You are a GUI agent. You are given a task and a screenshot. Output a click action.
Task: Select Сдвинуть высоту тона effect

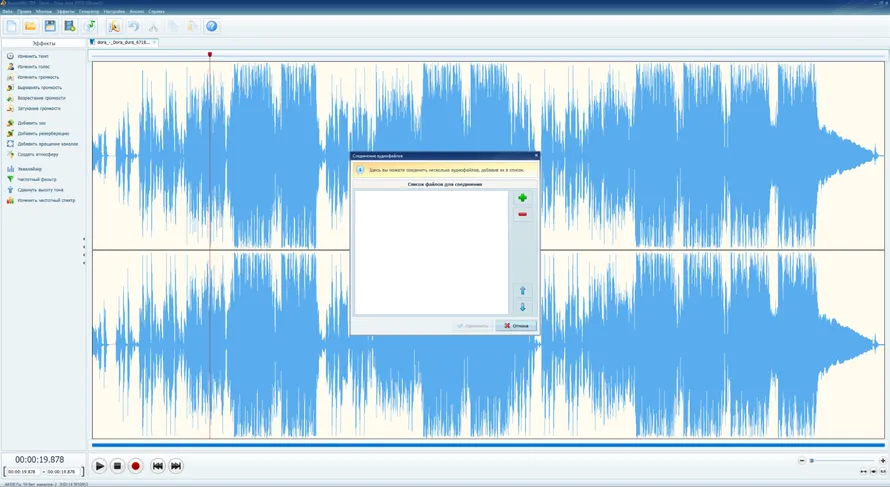click(35, 190)
